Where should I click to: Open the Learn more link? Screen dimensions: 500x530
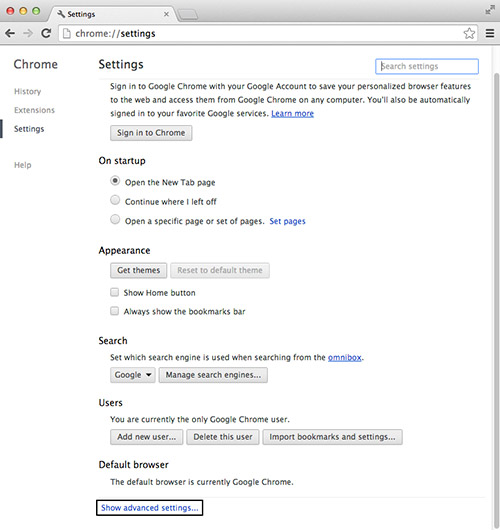pyautogui.click(x=292, y=114)
